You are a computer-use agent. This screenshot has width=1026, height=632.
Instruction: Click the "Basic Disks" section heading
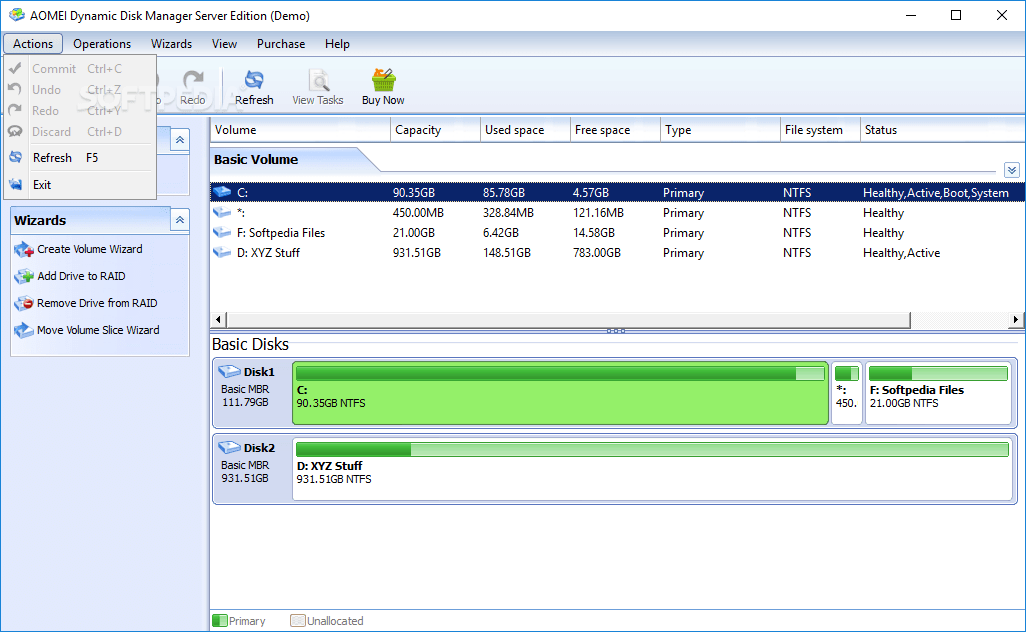click(x=250, y=344)
